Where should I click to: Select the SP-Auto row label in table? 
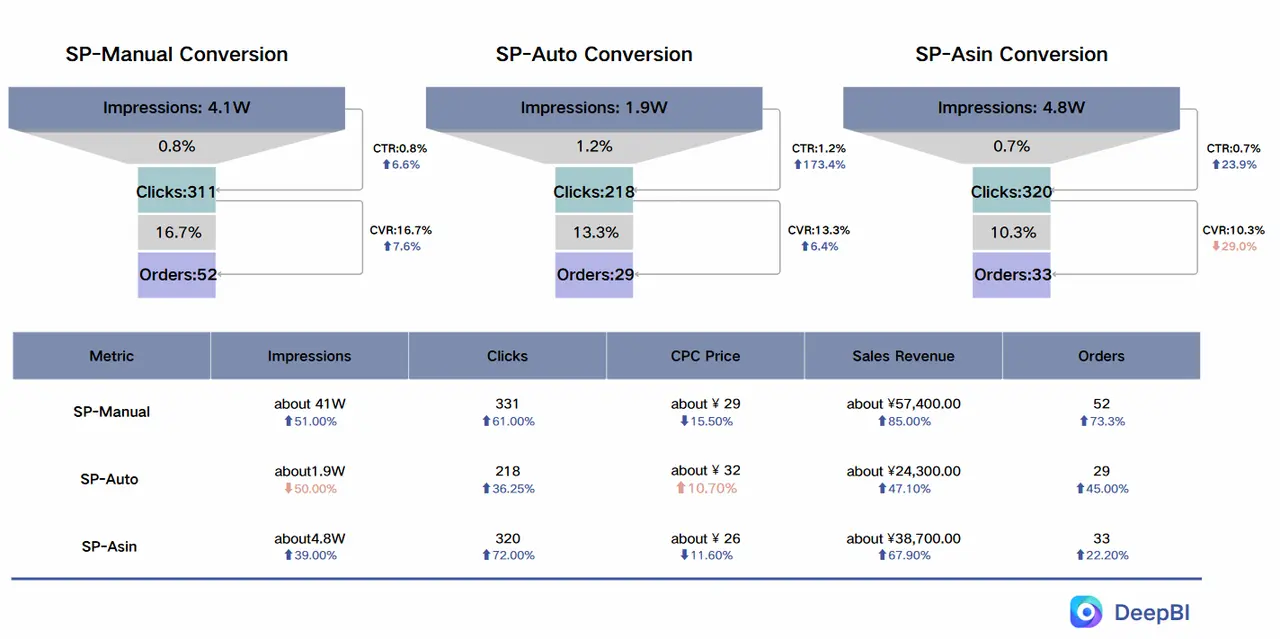(110, 479)
